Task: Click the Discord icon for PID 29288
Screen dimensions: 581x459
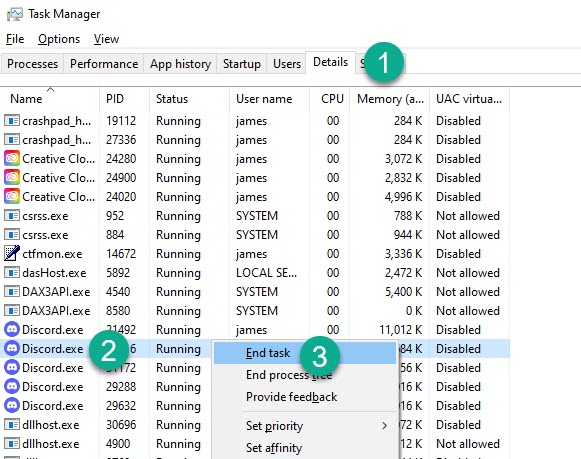Action: tap(12, 386)
